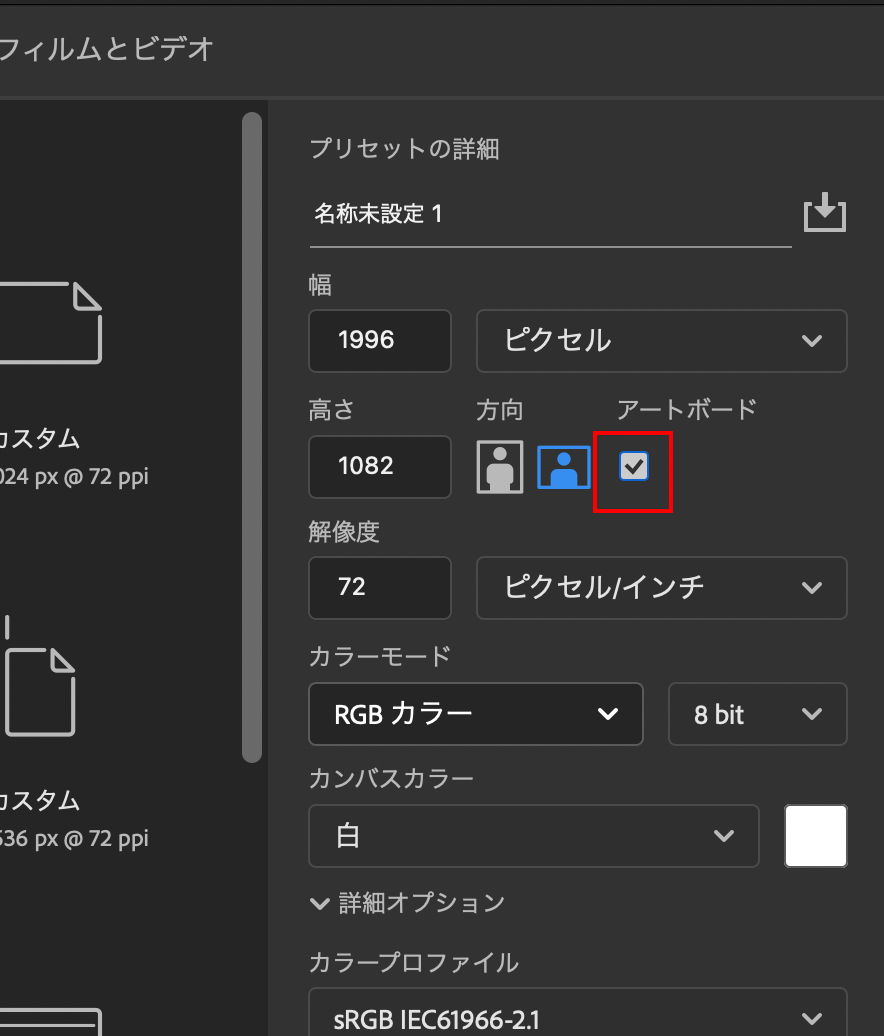Image resolution: width=884 pixels, height=1036 pixels.
Task: Open the ピクセル width unit dropdown
Action: point(661,341)
